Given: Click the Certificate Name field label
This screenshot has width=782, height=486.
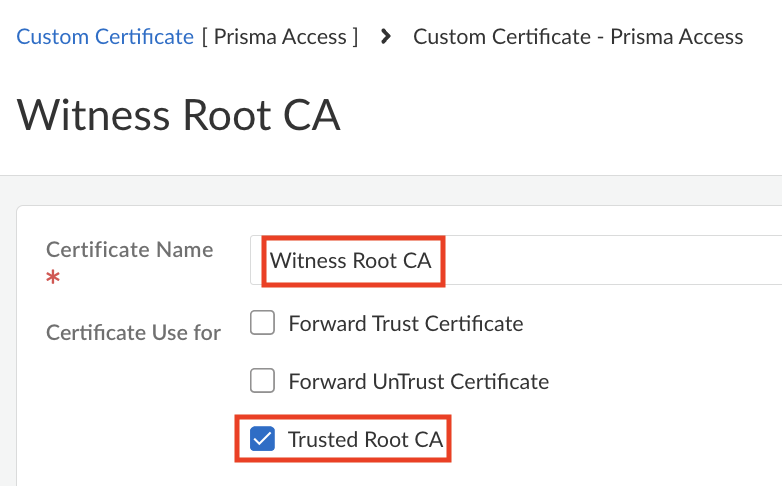Looking at the screenshot, I should click(130, 249).
